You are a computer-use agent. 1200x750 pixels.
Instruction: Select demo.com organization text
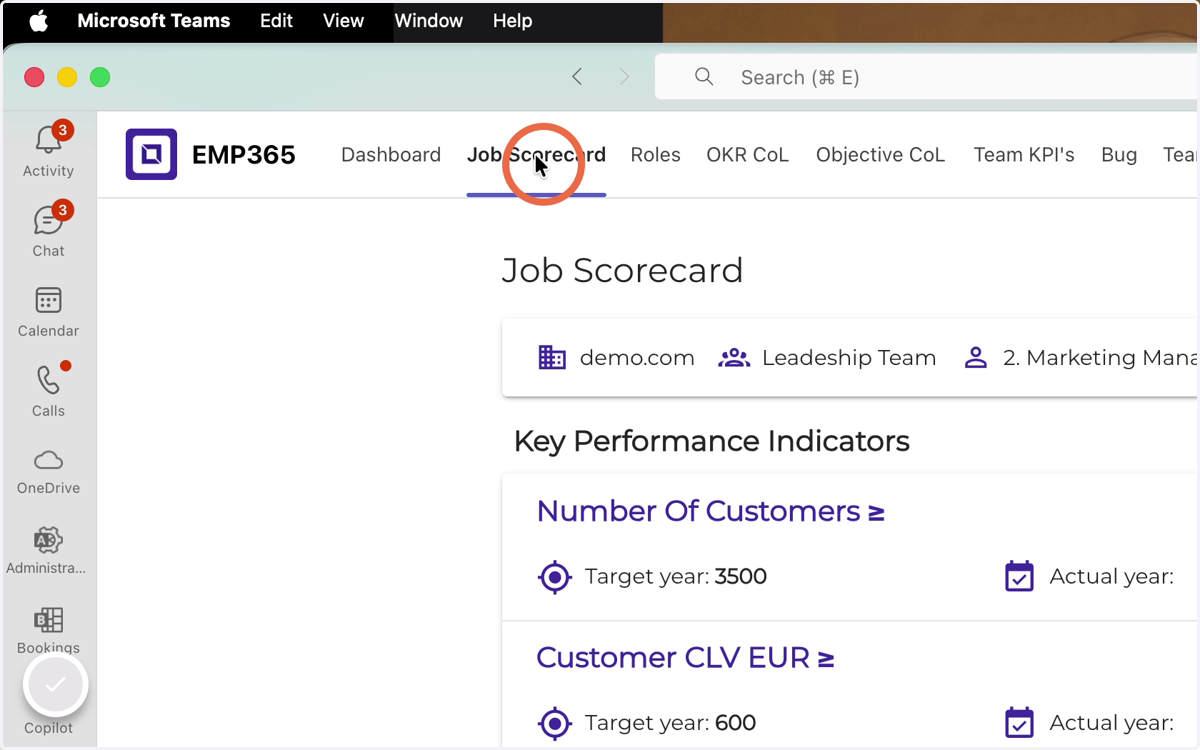637,358
